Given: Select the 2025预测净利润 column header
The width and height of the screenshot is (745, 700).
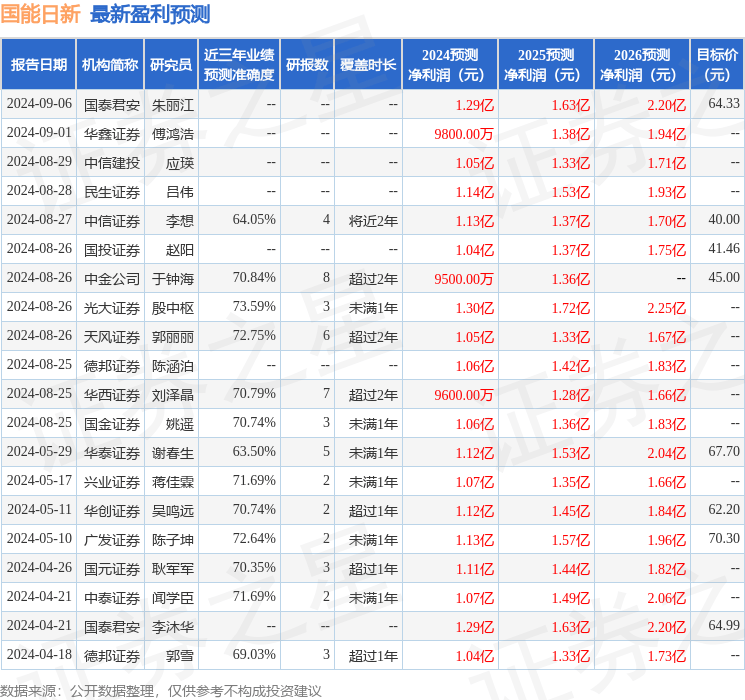Looking at the screenshot, I should point(546,65).
